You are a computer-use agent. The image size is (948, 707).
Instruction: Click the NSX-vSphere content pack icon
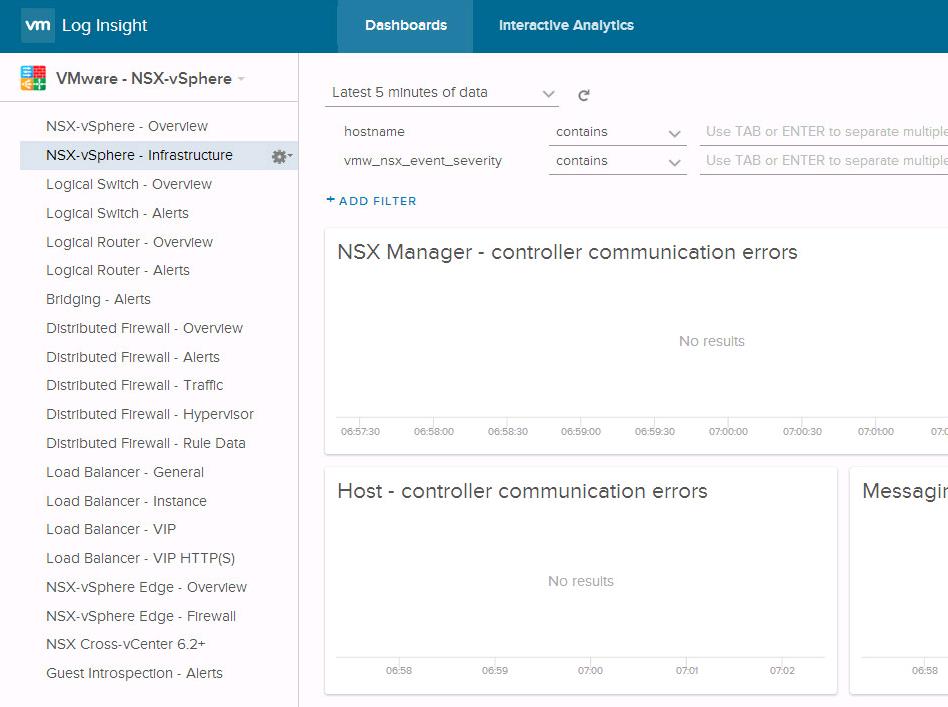33,79
